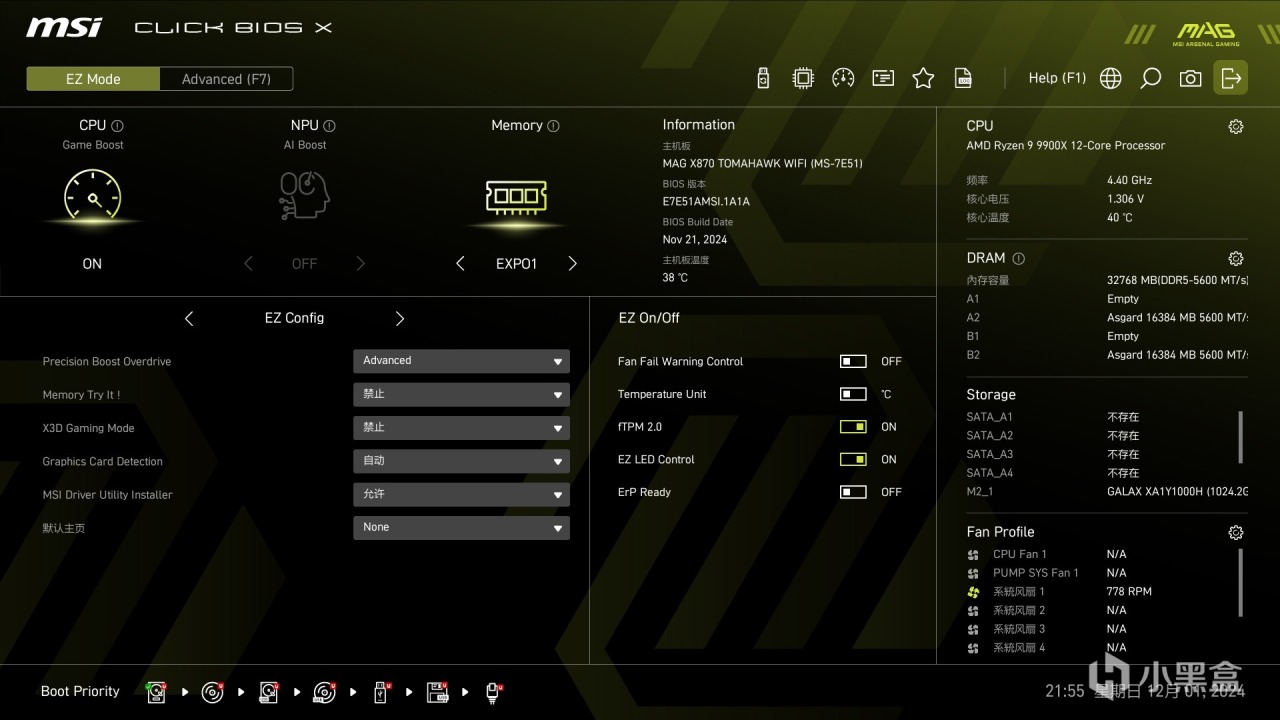This screenshot has height=720, width=1280.
Task: Click the info icon beside Memory
Action: click(x=554, y=126)
